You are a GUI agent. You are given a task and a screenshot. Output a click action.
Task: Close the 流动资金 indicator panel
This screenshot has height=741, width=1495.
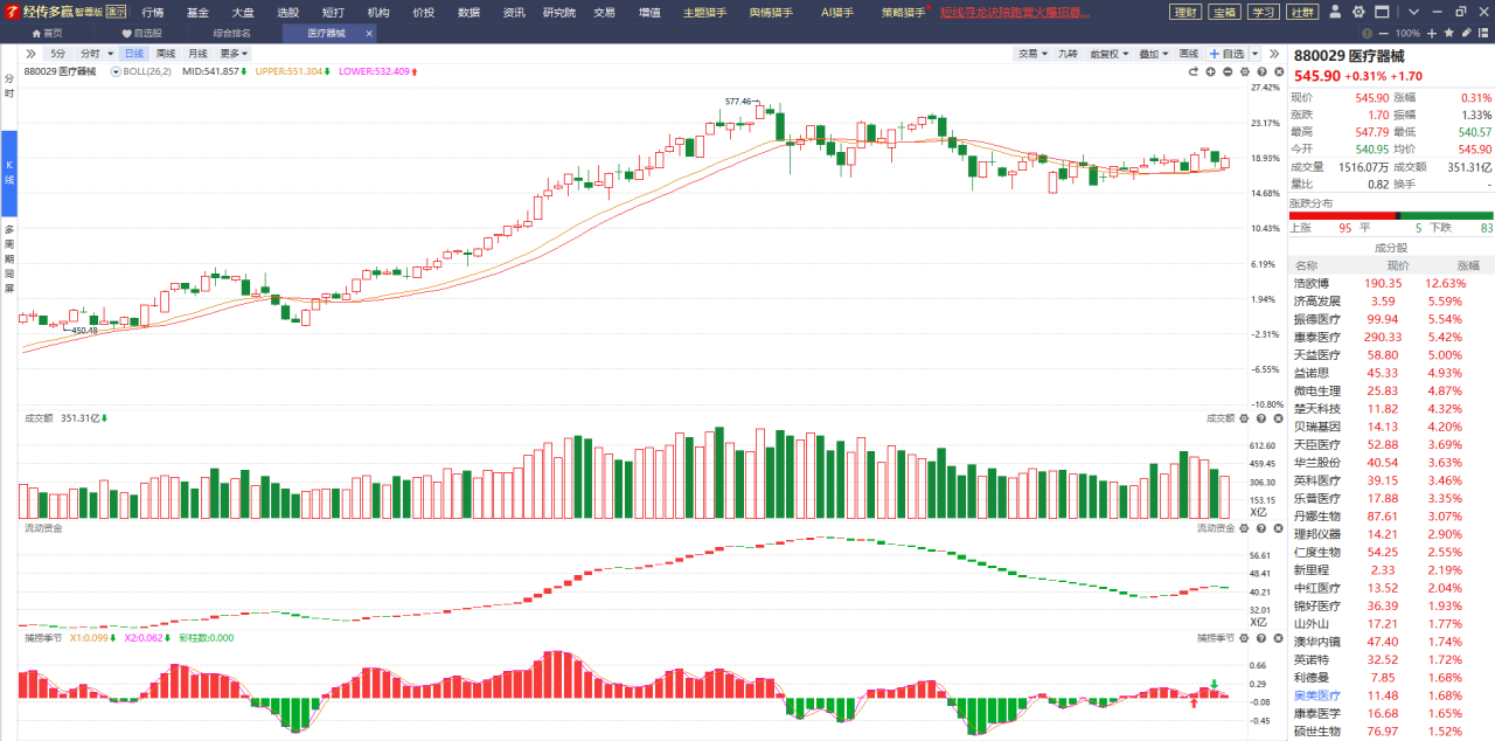1277,528
